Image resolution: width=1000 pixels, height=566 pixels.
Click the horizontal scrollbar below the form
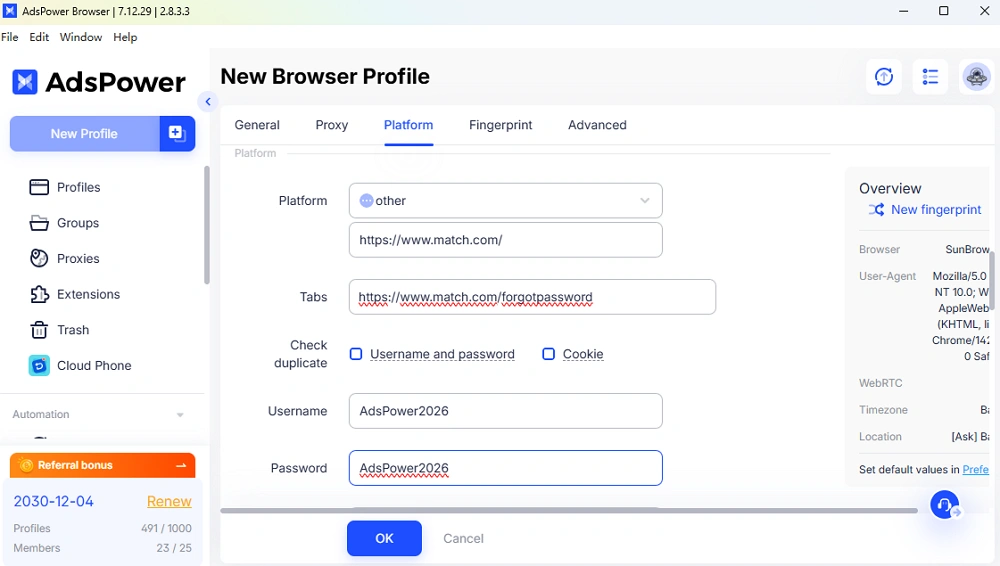coord(569,510)
